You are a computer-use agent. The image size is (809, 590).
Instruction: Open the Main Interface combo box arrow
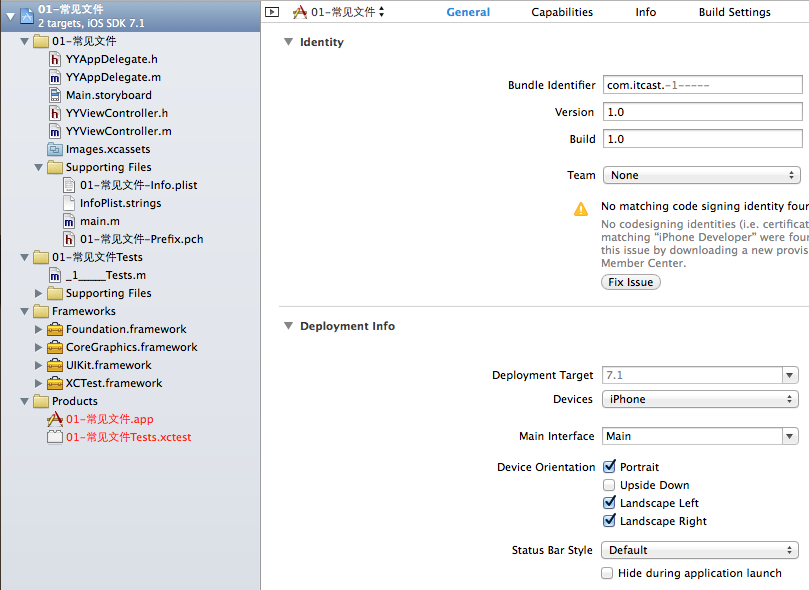pos(789,436)
